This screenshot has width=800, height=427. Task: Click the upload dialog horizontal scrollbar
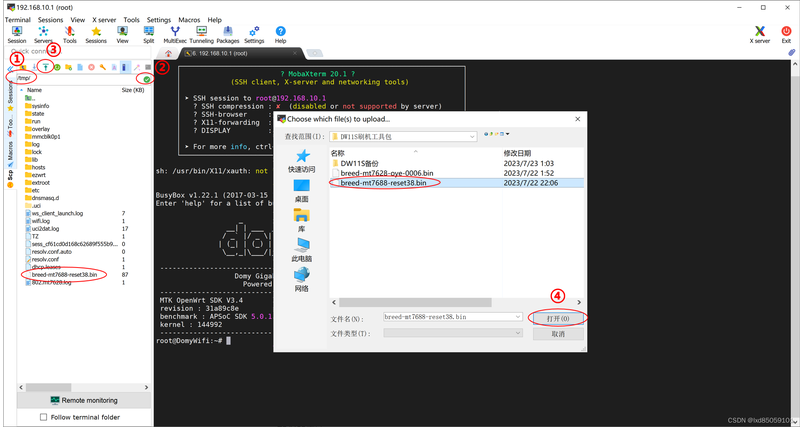(415, 303)
